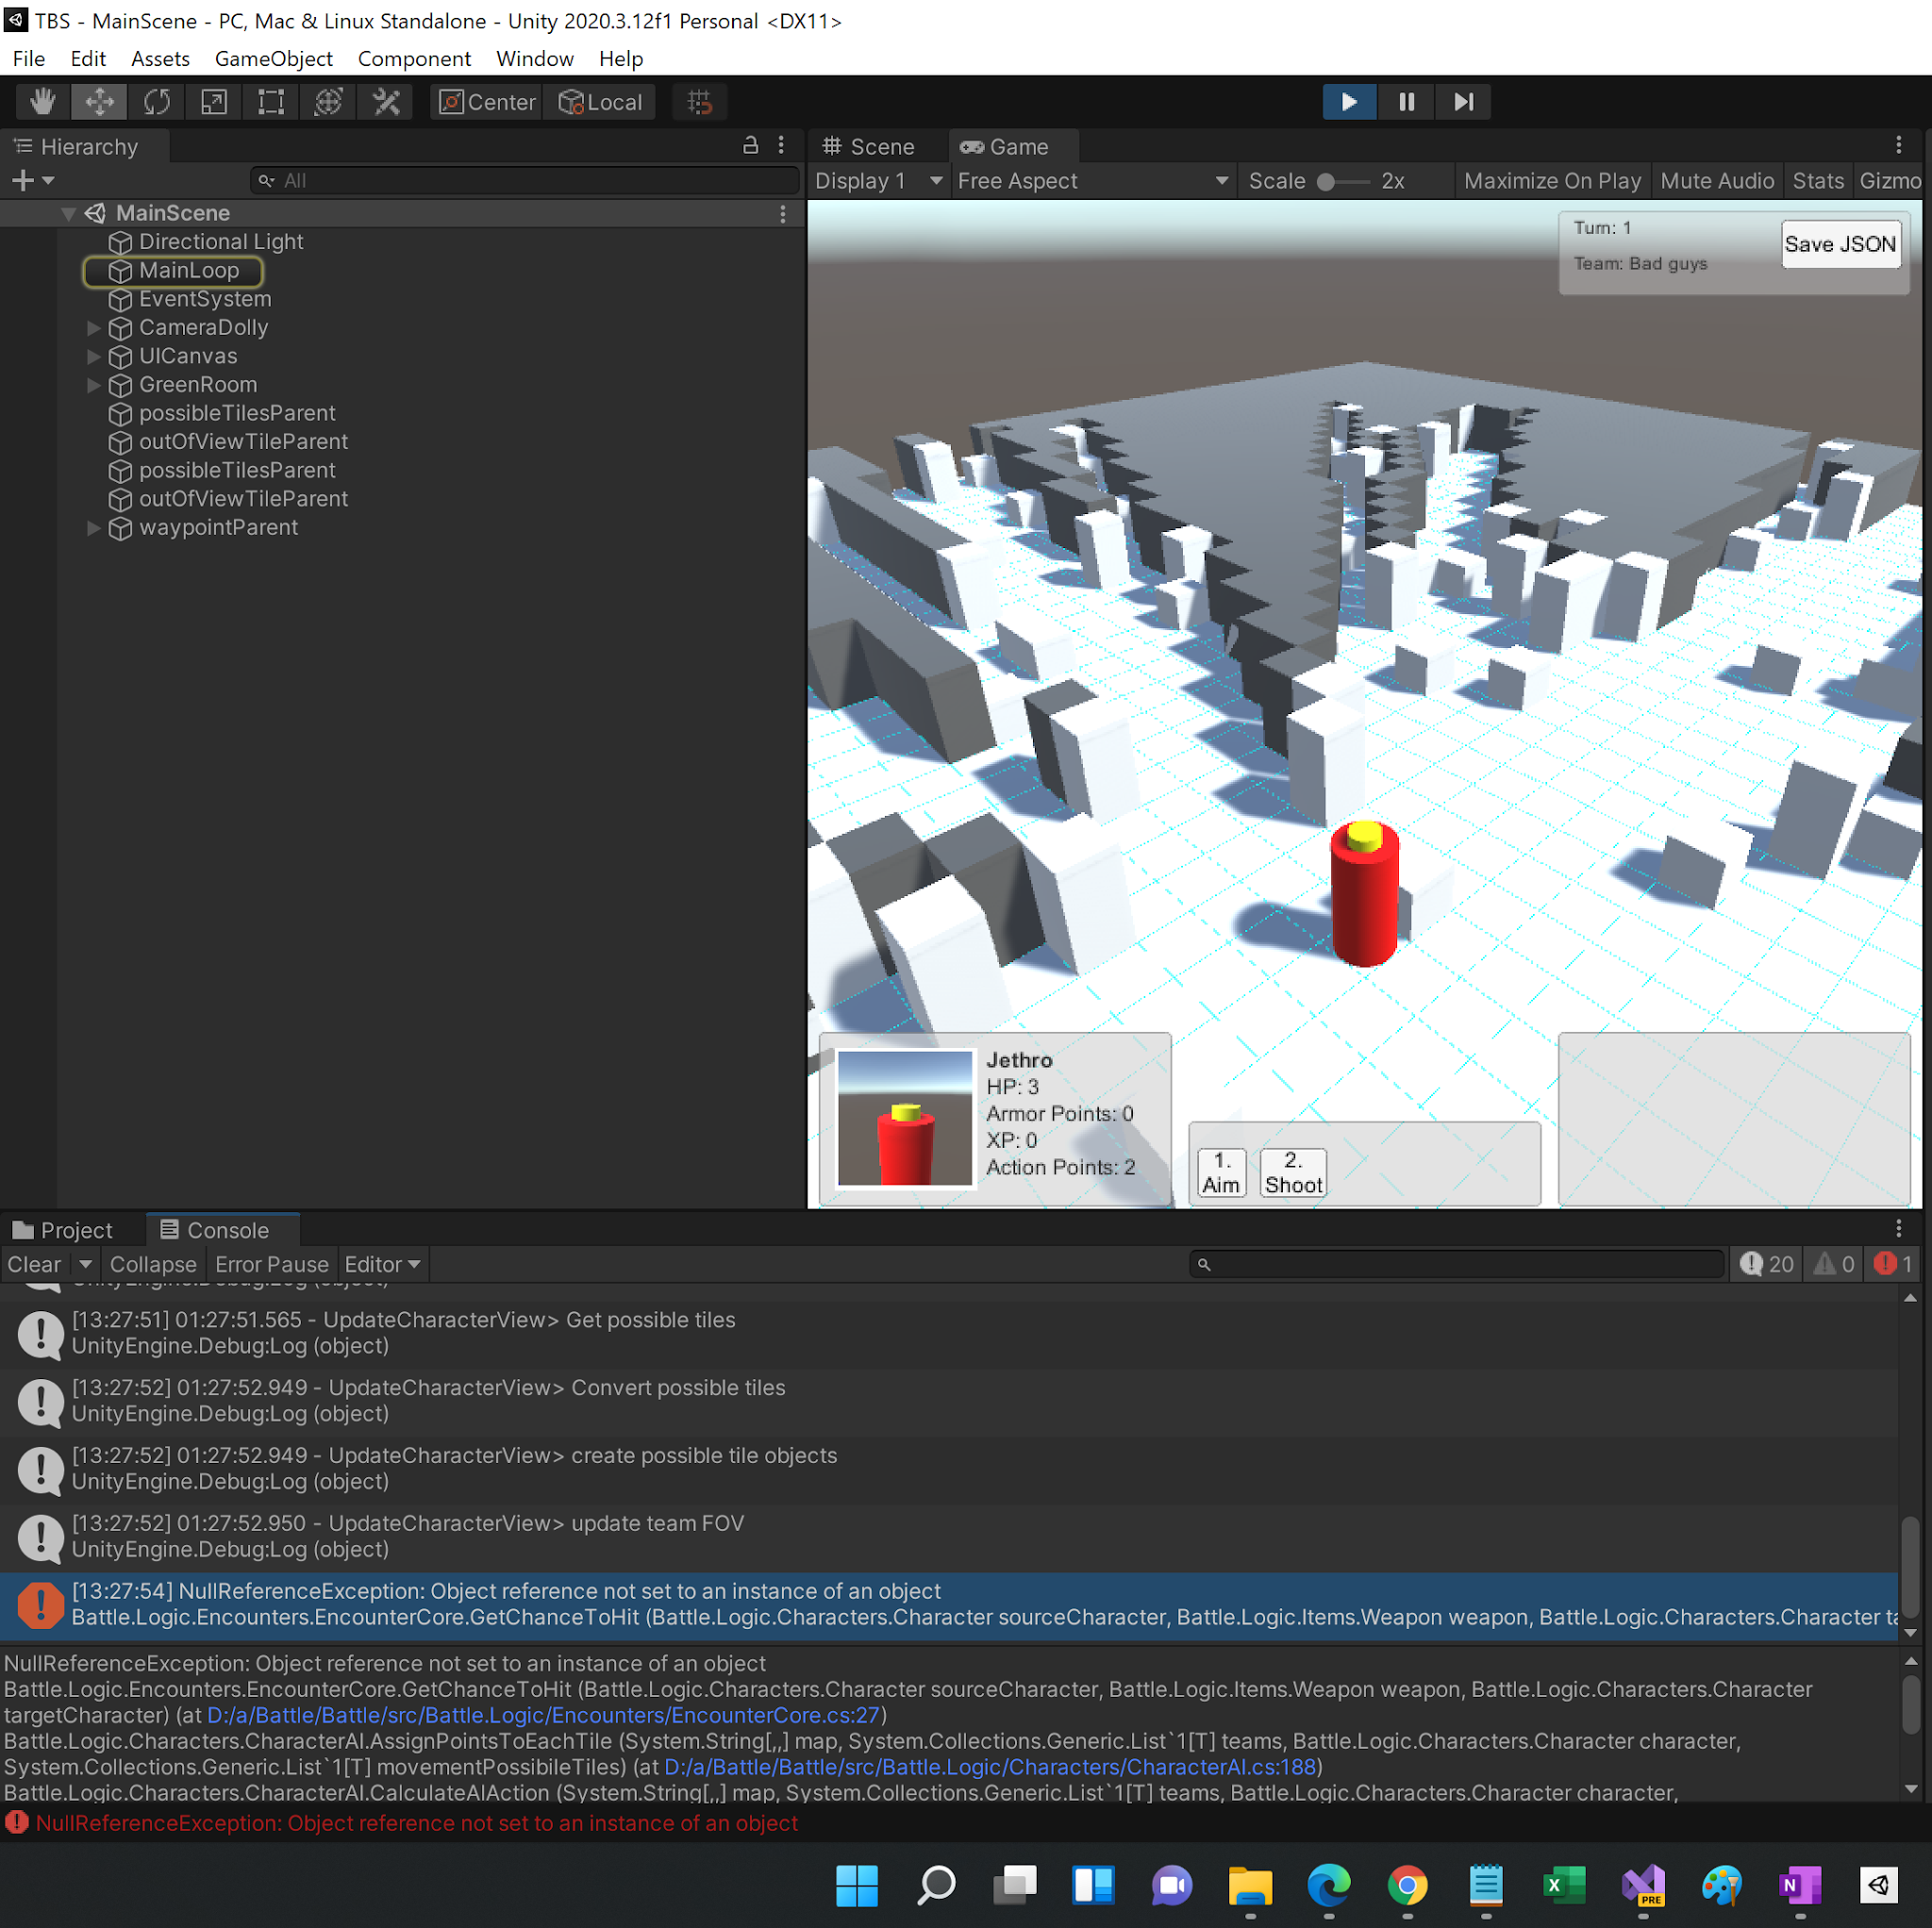Image resolution: width=1932 pixels, height=1928 pixels.
Task: Enable Maximize On Play
Action: [1552, 180]
